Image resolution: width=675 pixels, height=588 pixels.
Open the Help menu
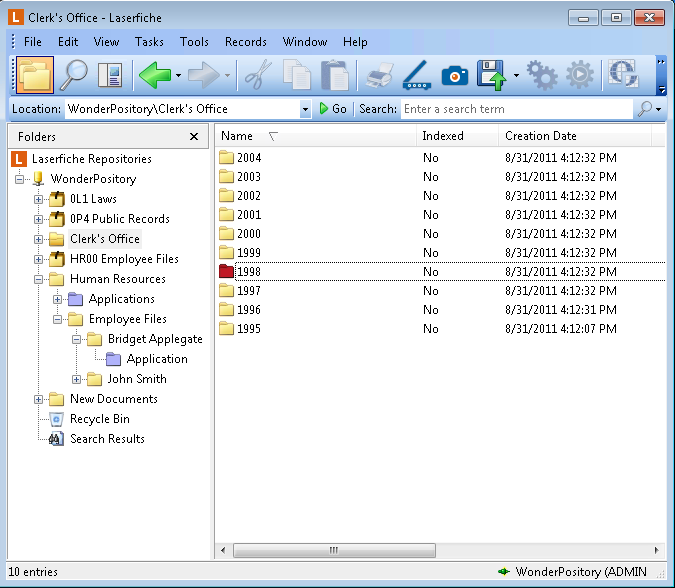coord(355,42)
